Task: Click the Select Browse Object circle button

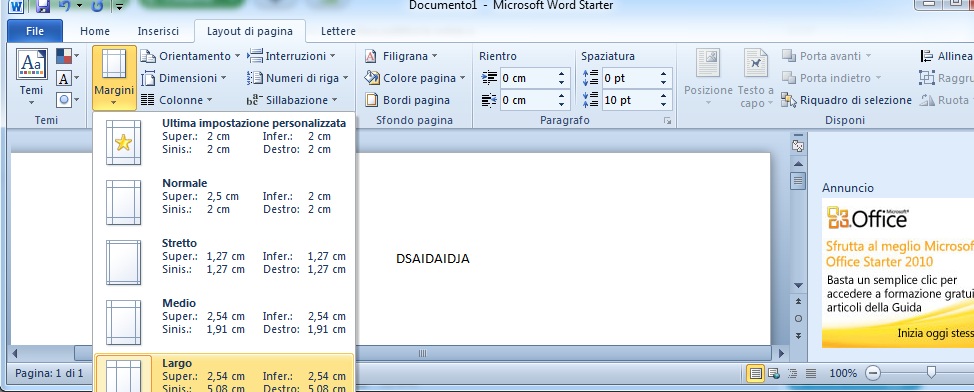Action: [799, 319]
